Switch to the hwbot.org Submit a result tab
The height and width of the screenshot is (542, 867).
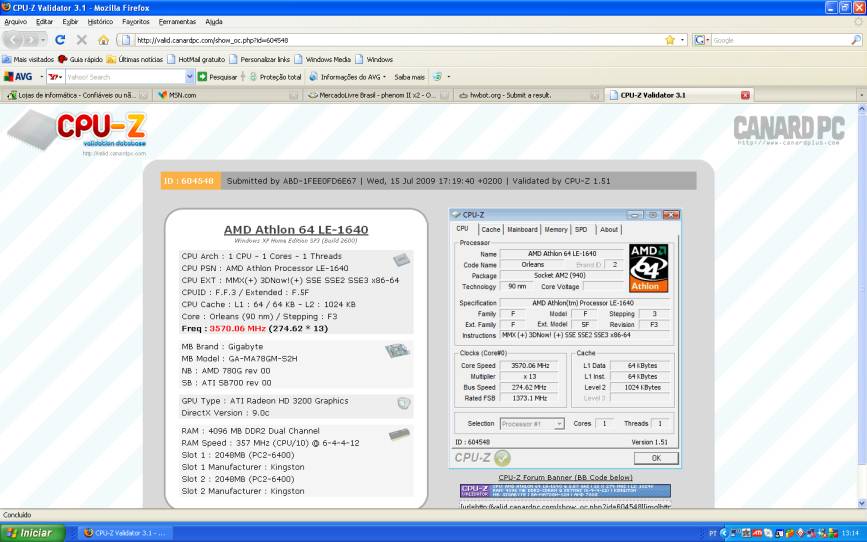(529, 95)
